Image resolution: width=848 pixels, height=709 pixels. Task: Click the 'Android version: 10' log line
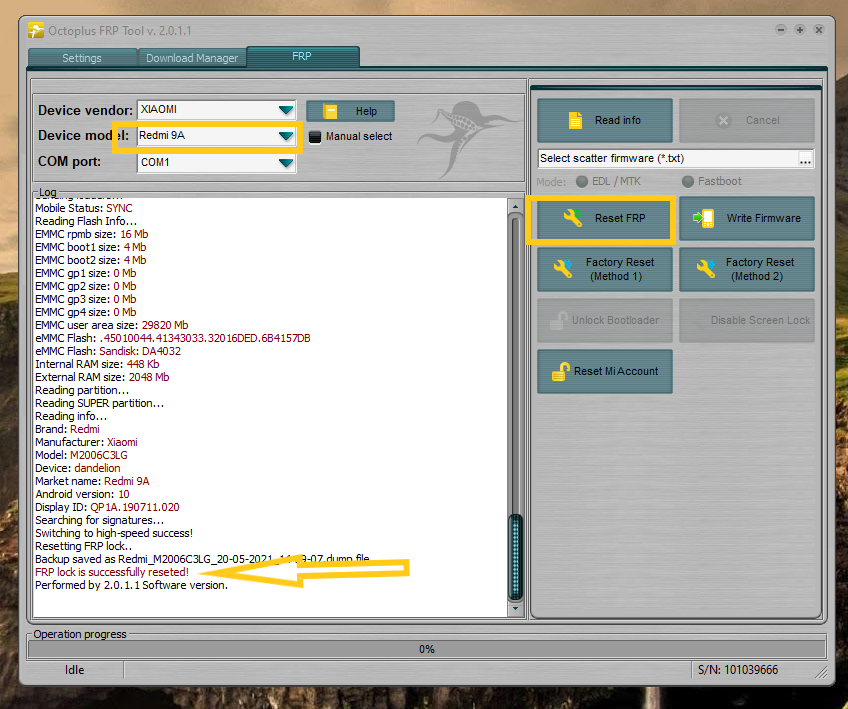[x=82, y=494]
